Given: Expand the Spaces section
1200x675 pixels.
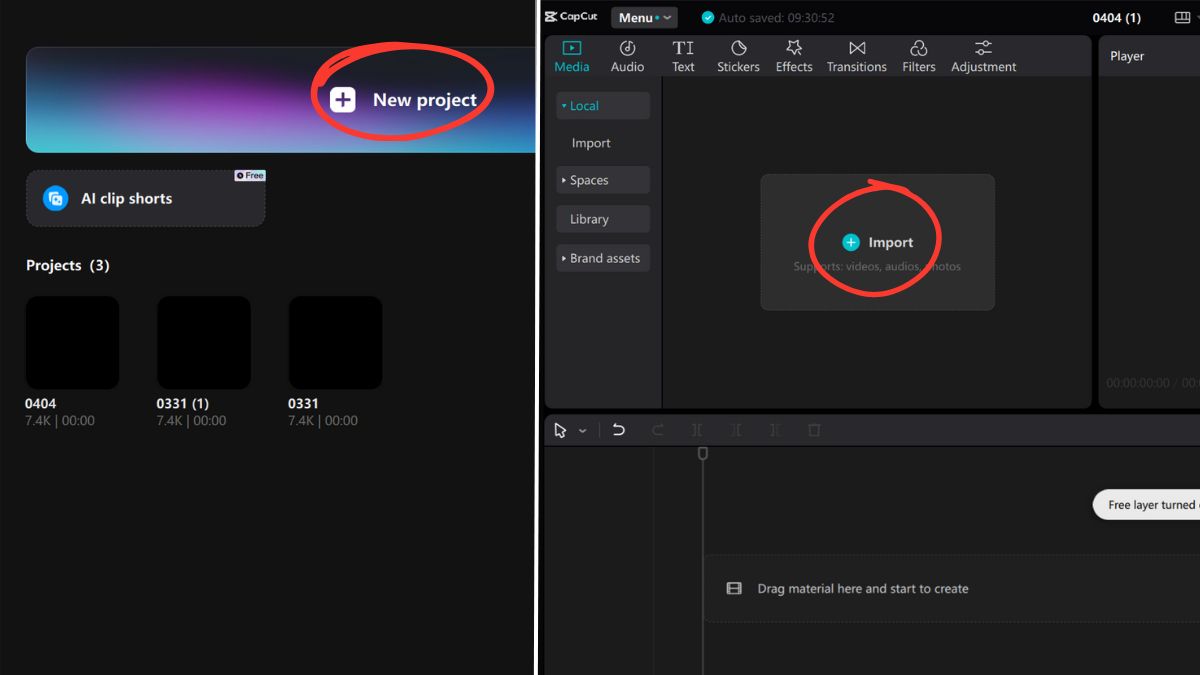Looking at the screenshot, I should [x=603, y=180].
